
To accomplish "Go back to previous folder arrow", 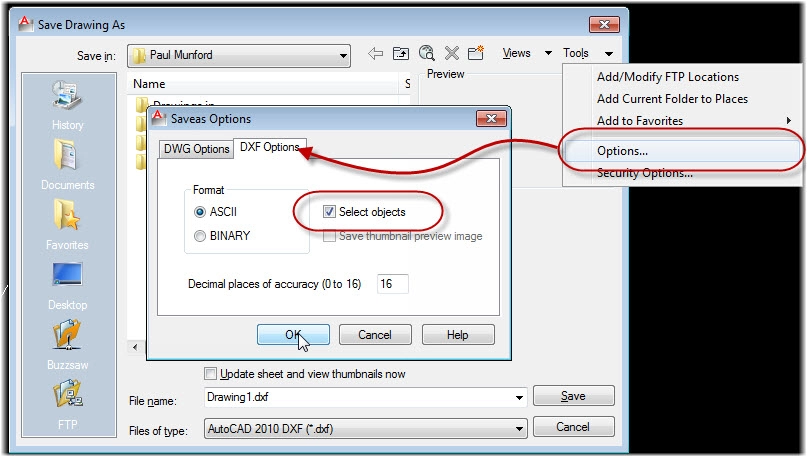I will (376, 53).
